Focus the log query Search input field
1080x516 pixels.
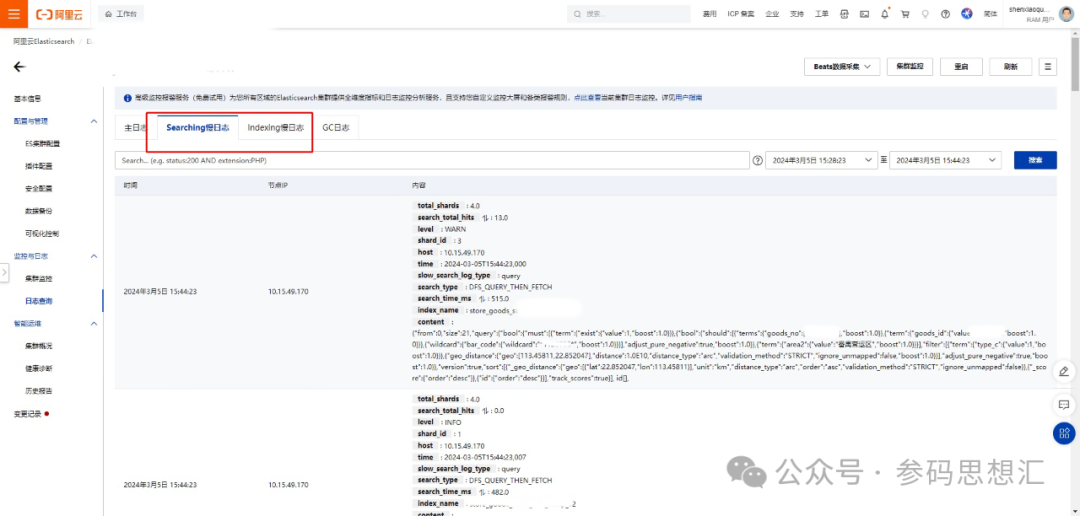[432, 160]
